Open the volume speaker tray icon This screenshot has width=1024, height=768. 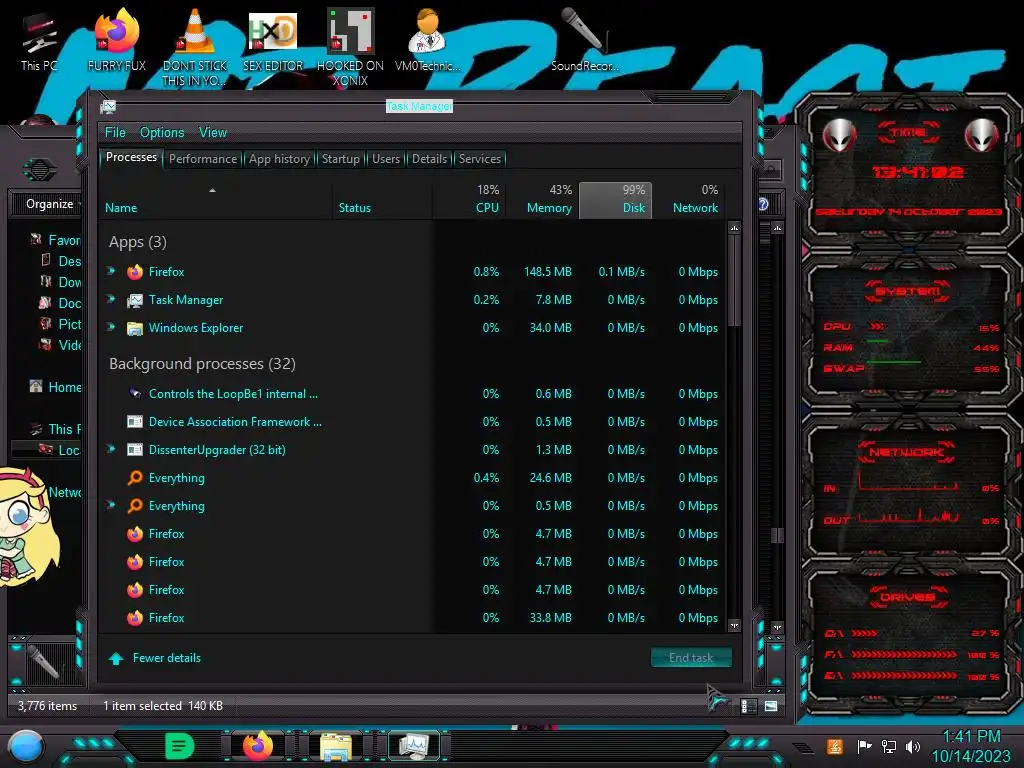tap(913, 746)
